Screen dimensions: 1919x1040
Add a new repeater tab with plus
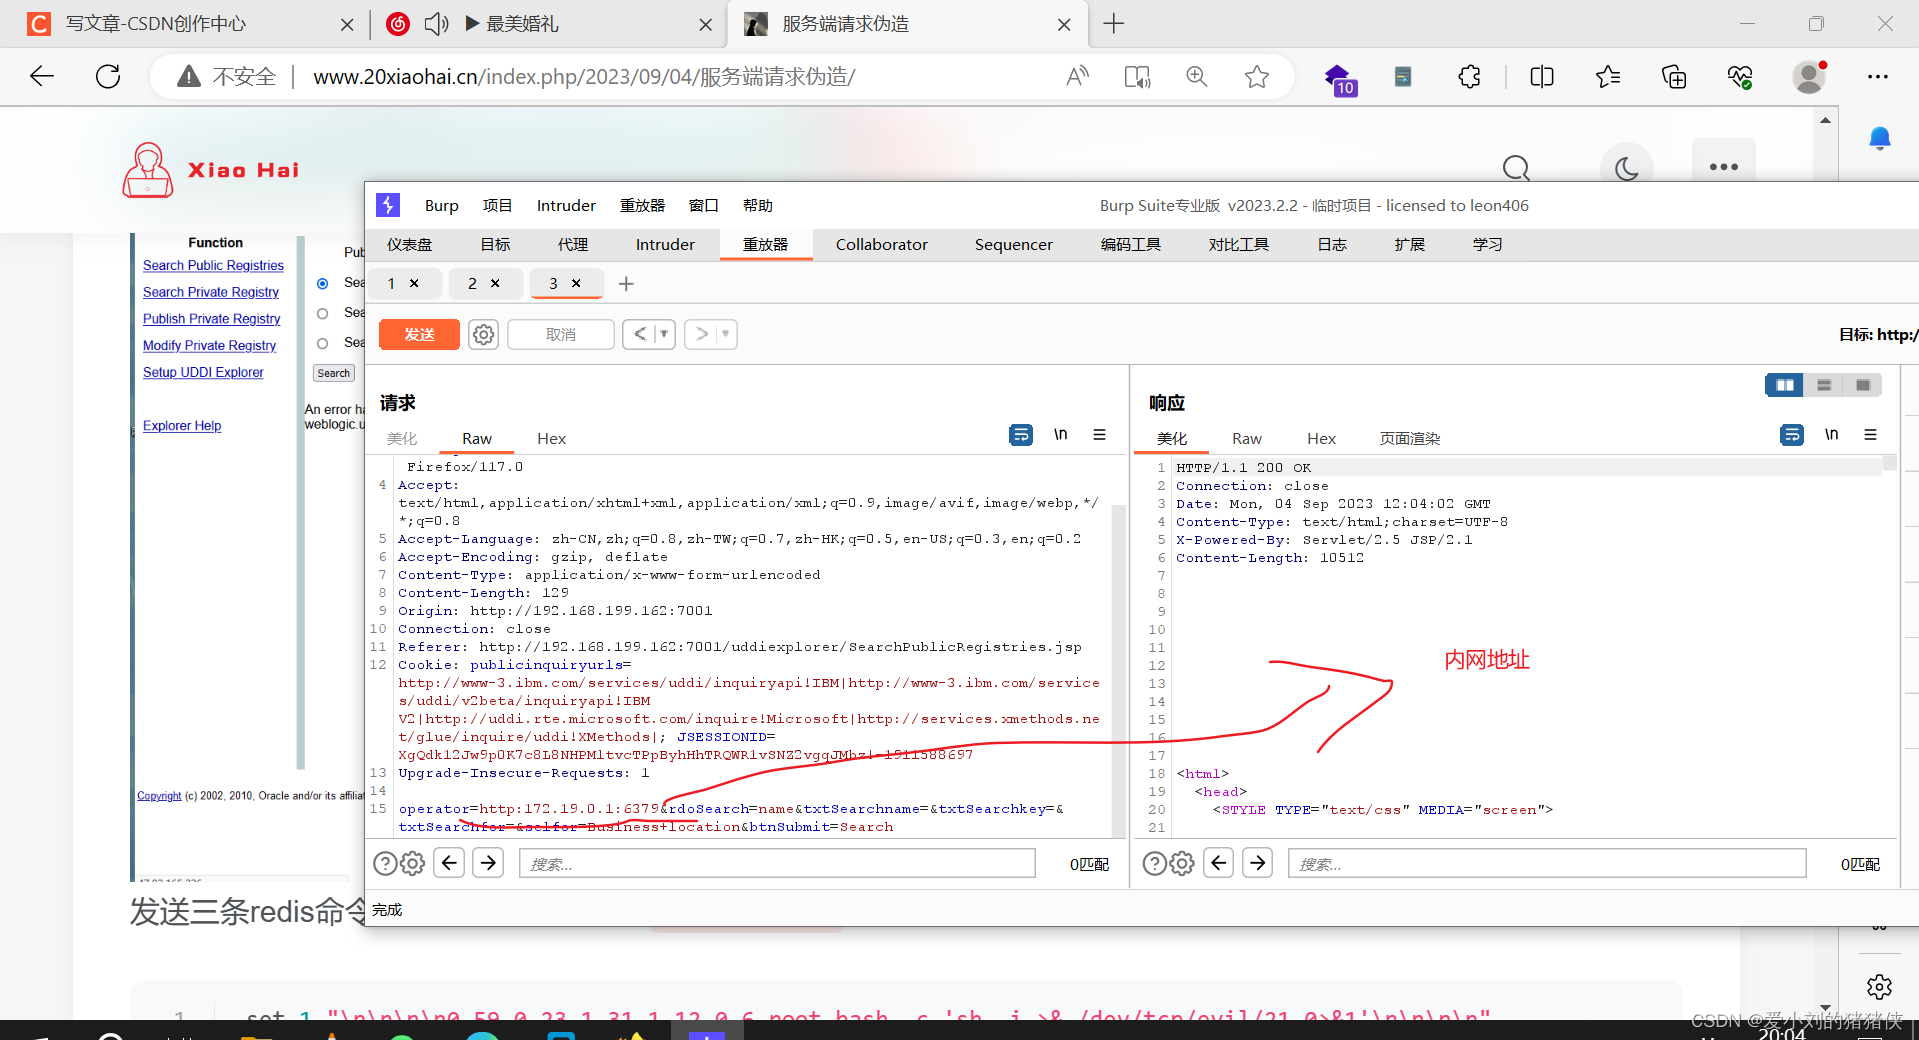626,284
